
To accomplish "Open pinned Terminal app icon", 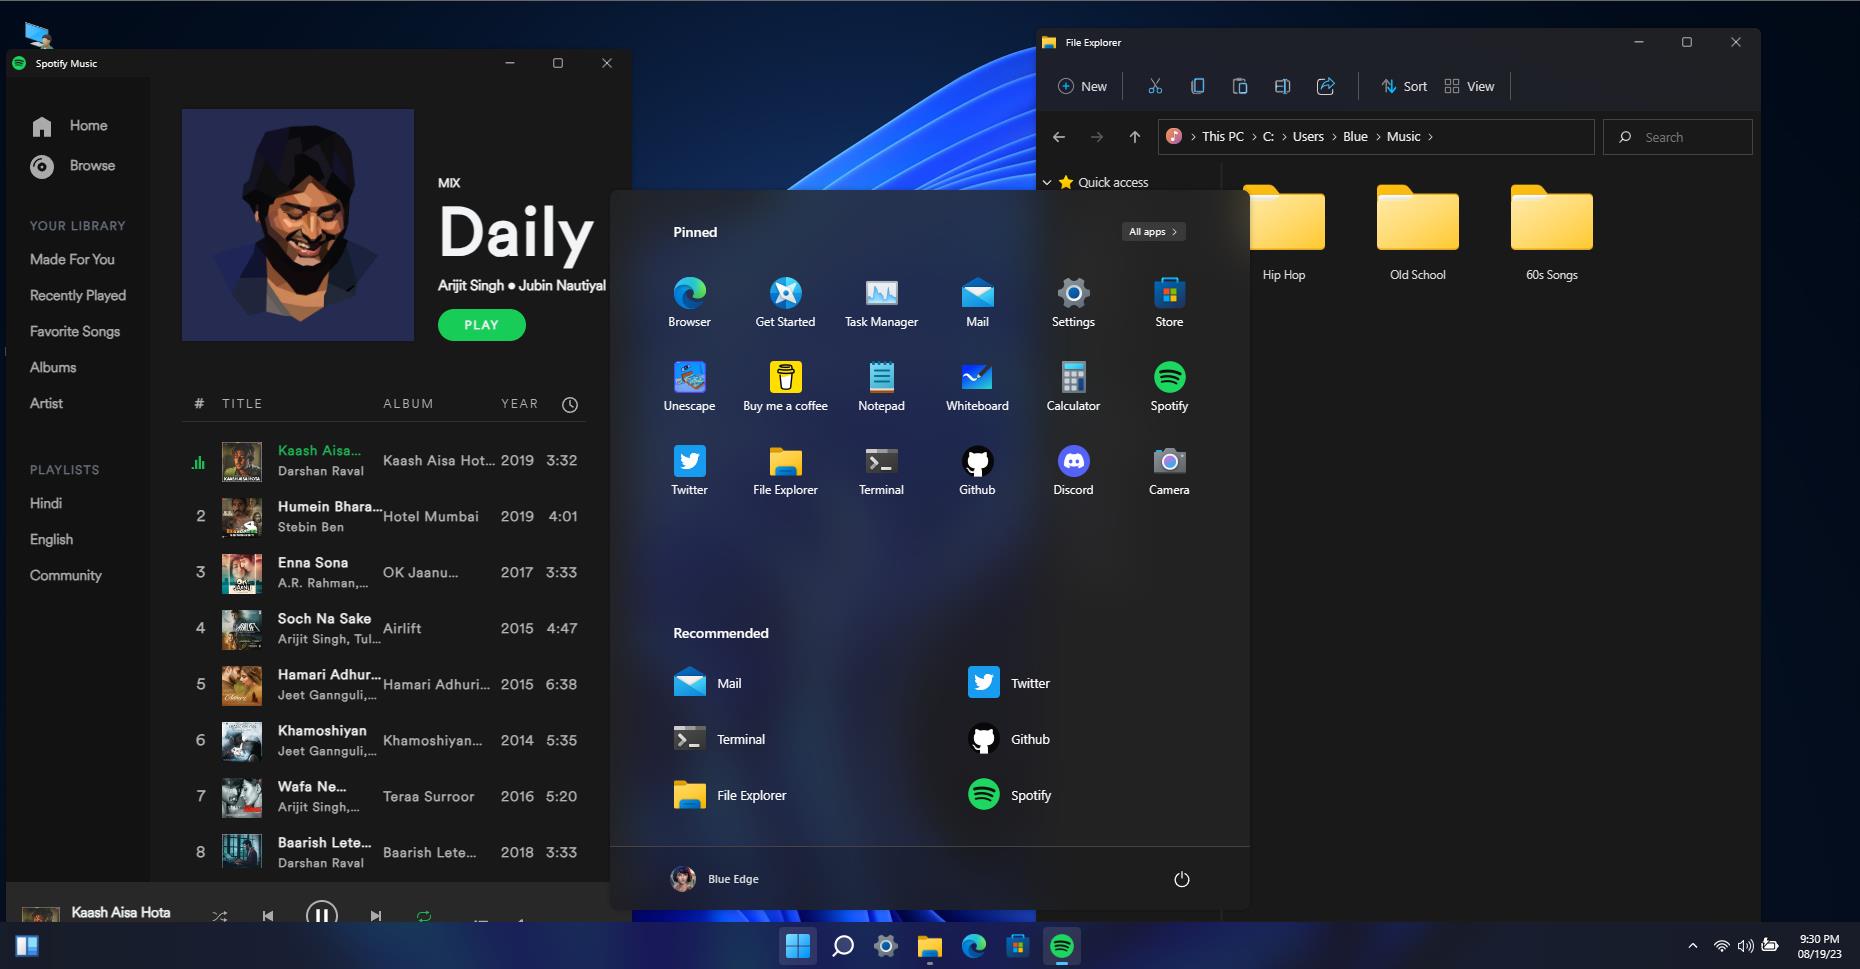I will [881, 470].
